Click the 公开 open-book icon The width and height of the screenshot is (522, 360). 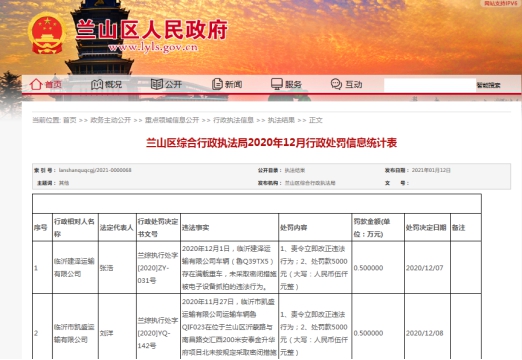tap(157, 84)
